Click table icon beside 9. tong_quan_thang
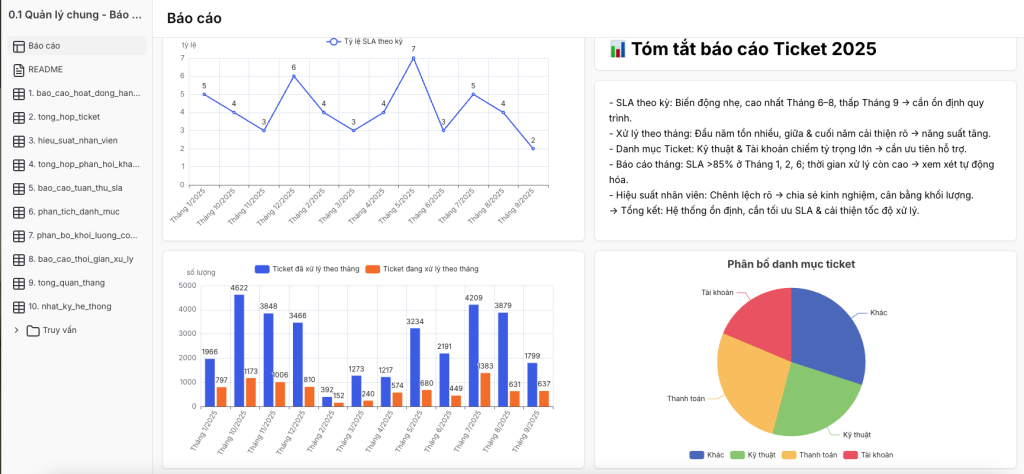Viewport: 1024px width, 474px height. [19, 283]
